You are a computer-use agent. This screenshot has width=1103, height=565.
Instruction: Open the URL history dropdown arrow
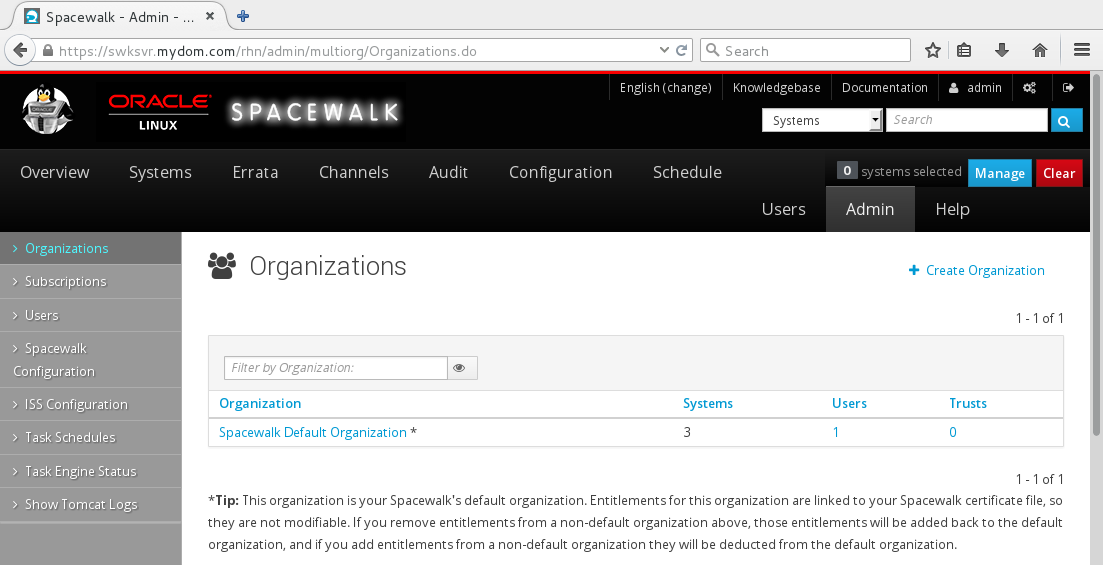pos(664,51)
